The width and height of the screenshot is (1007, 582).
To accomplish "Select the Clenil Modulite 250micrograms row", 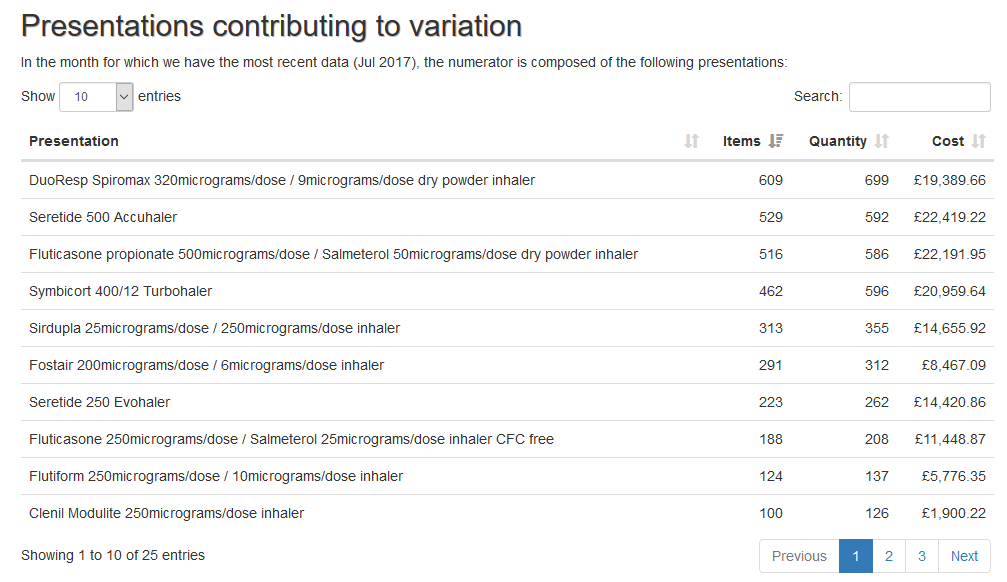I will pos(507,513).
